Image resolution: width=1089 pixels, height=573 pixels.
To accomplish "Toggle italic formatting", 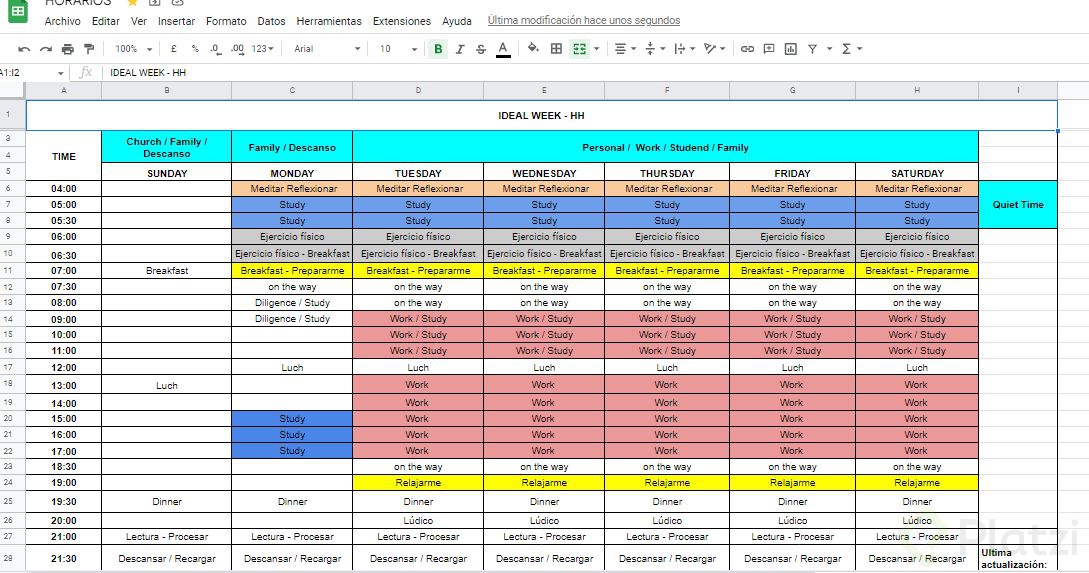I will 460,49.
